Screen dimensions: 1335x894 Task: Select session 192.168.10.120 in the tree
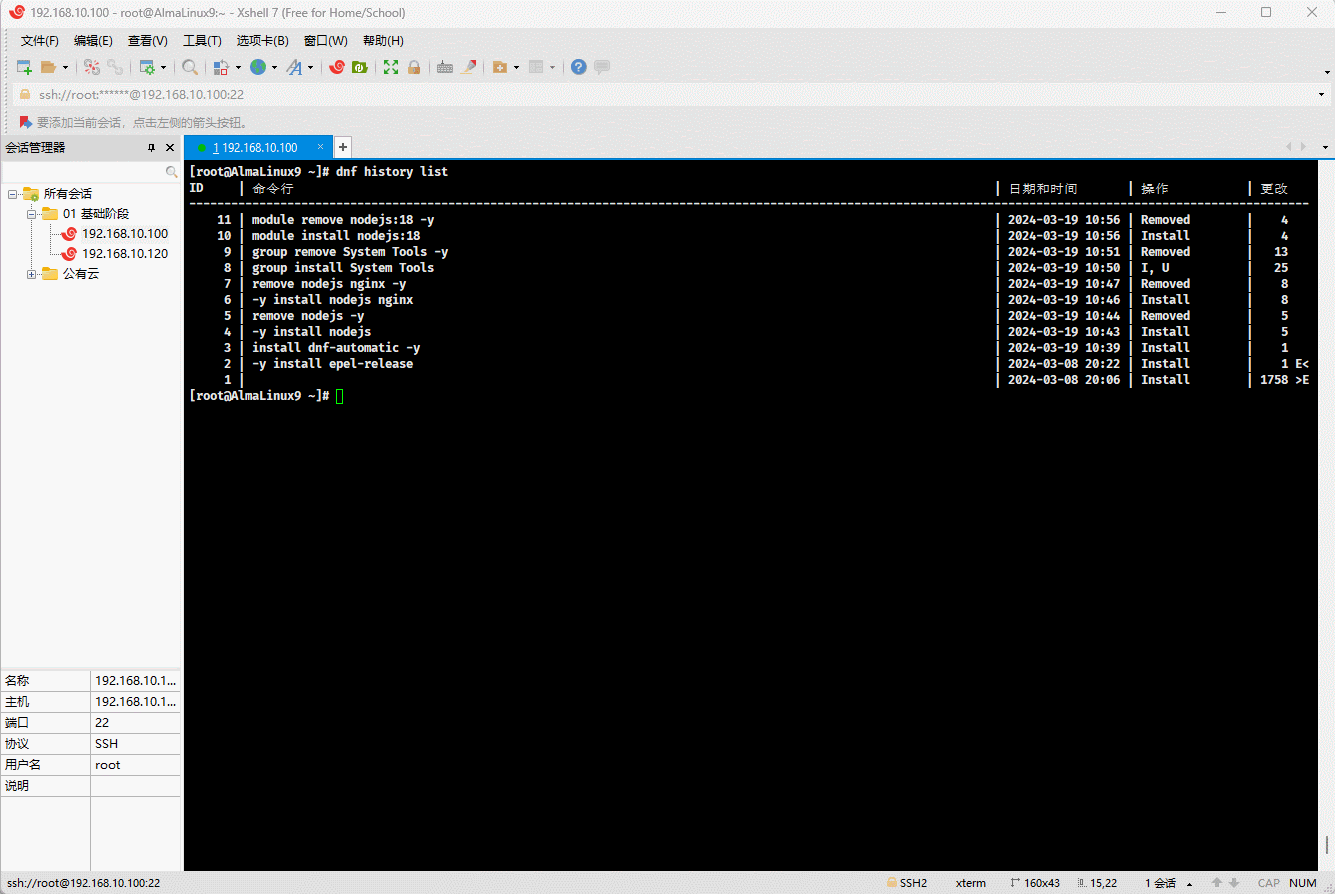point(124,254)
